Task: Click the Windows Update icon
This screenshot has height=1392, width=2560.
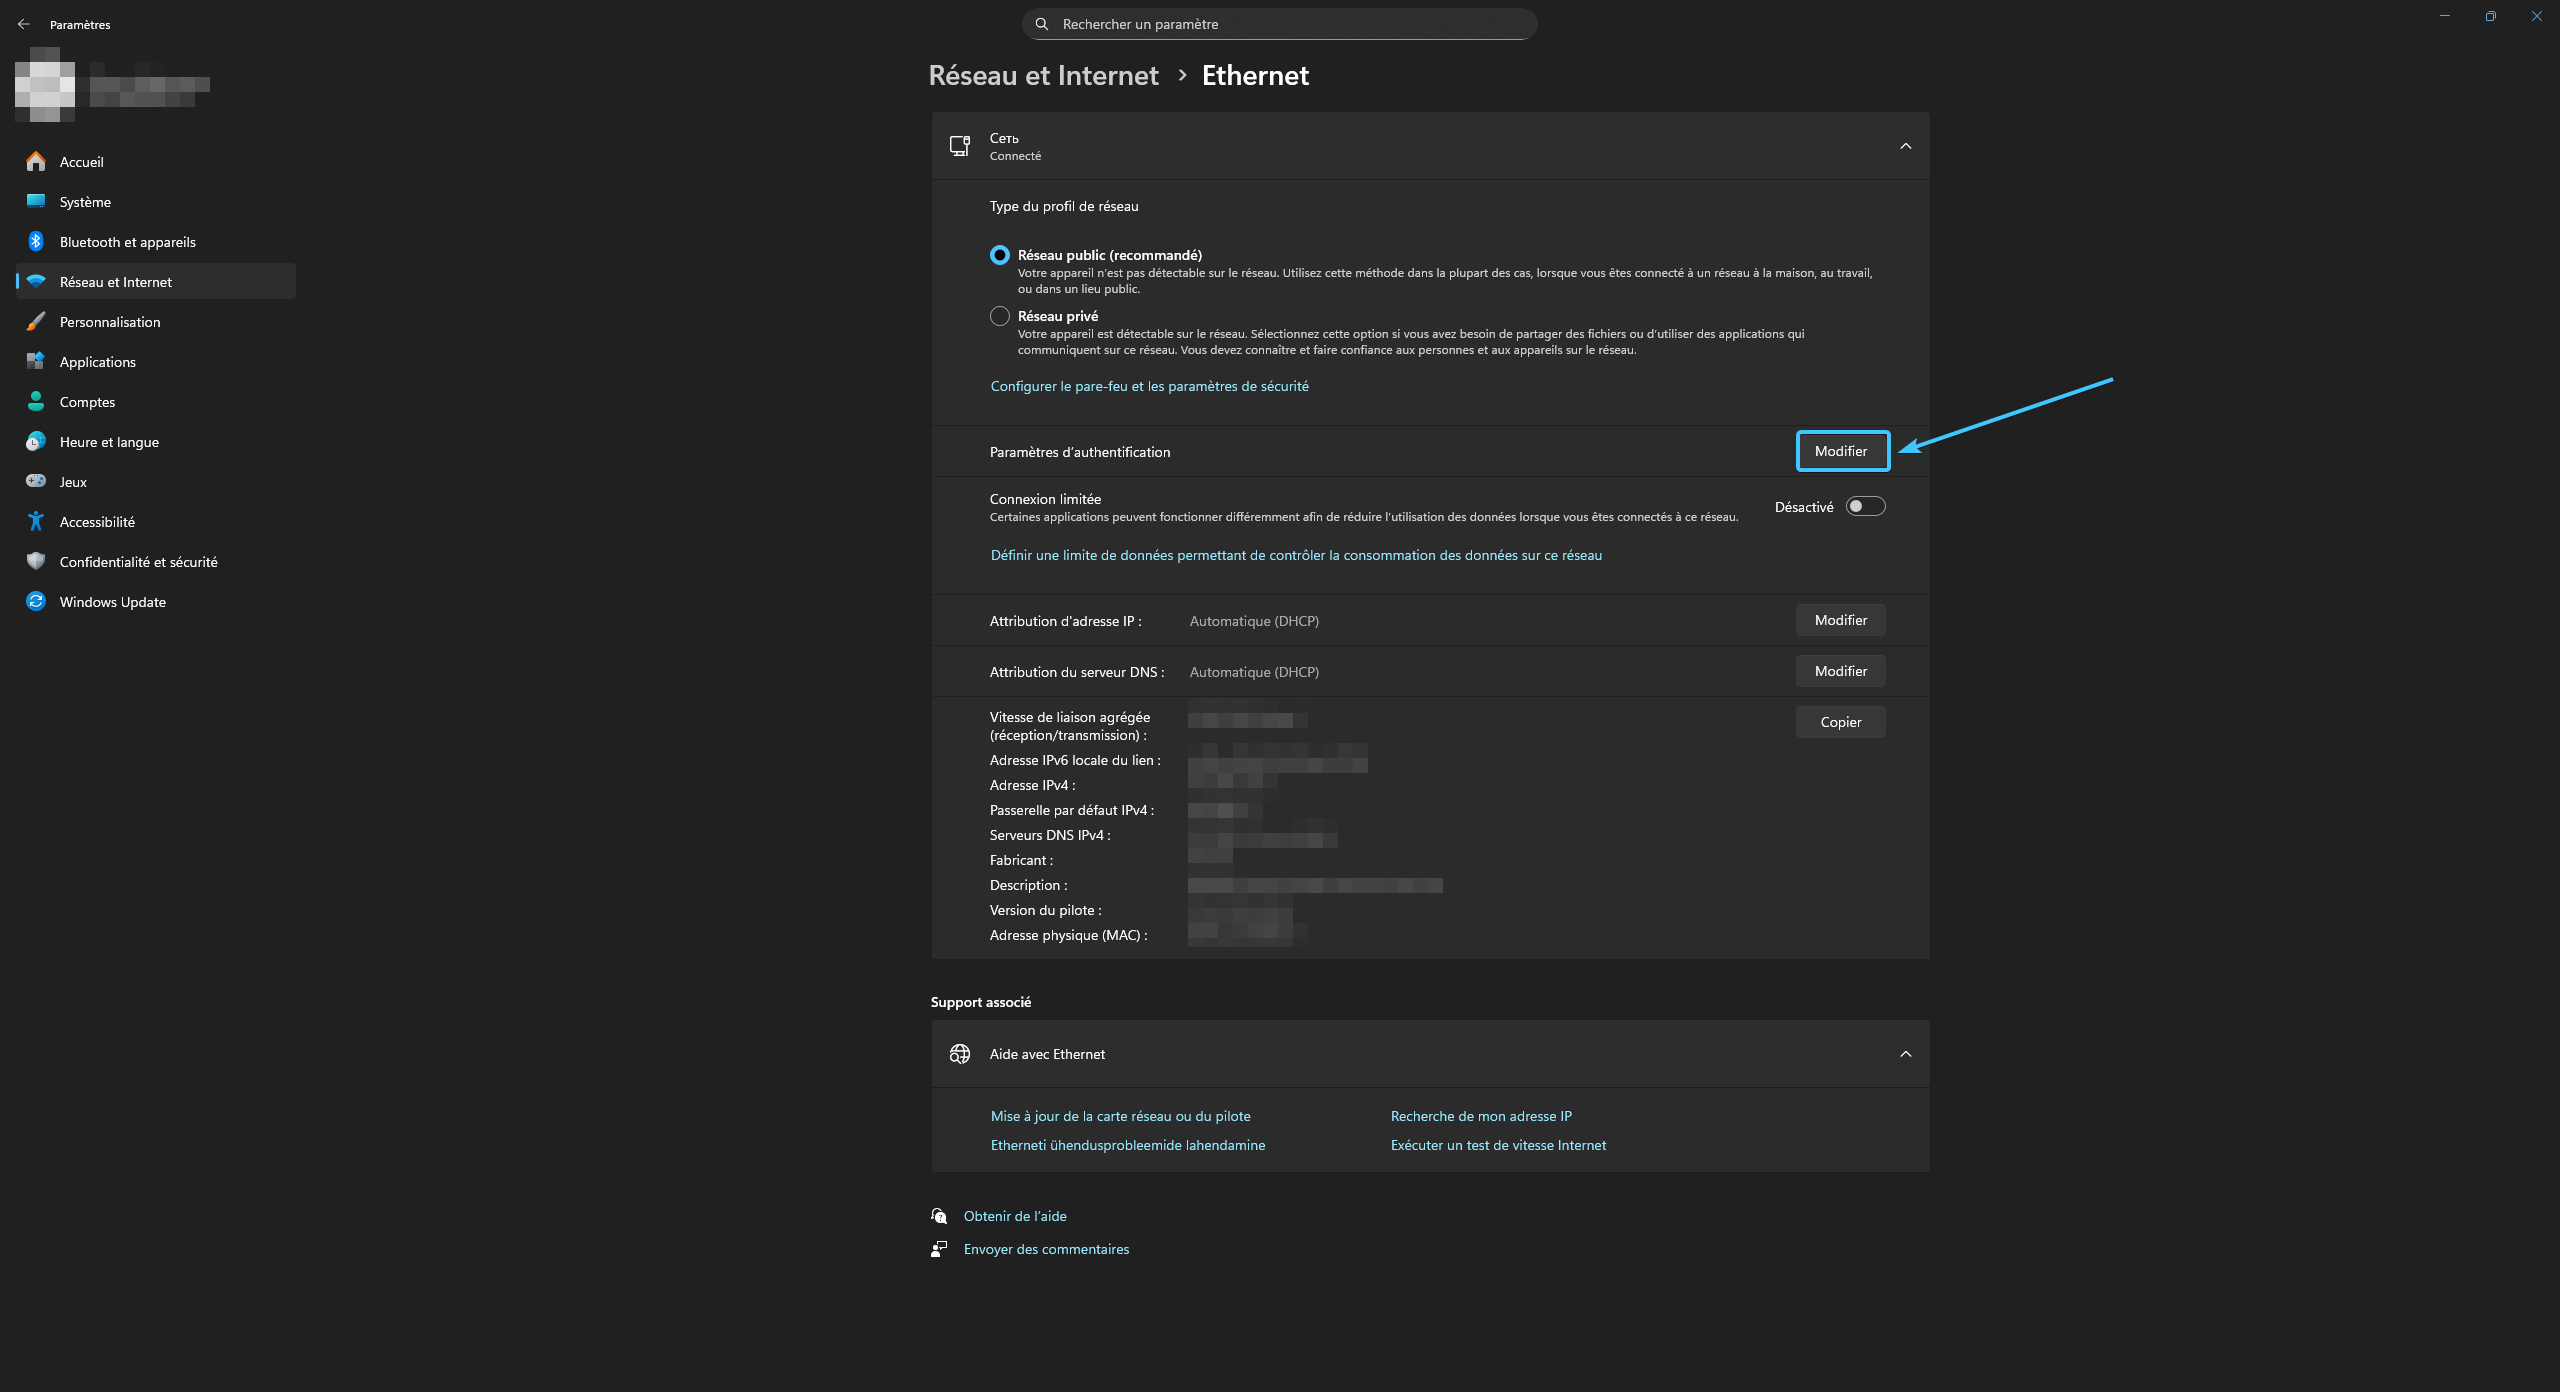Action: pos(36,601)
